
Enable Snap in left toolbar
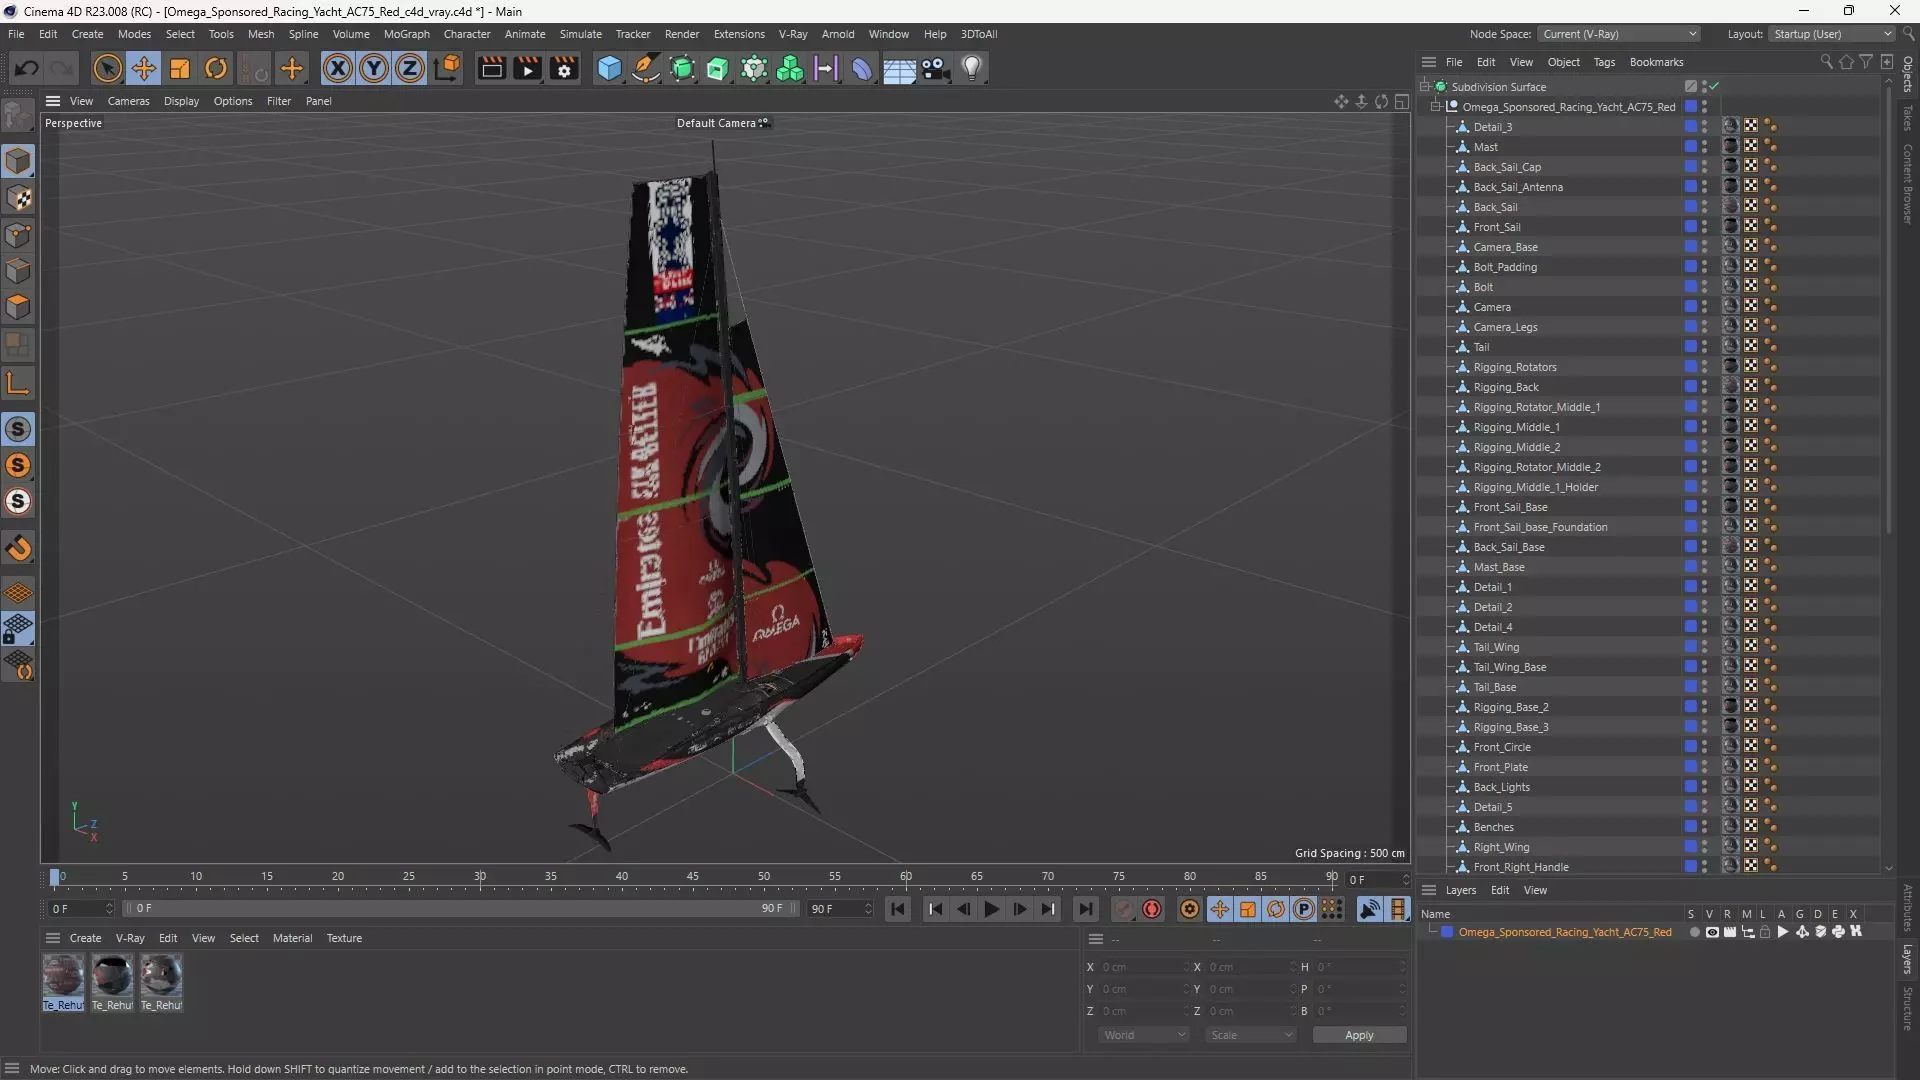click(x=18, y=429)
